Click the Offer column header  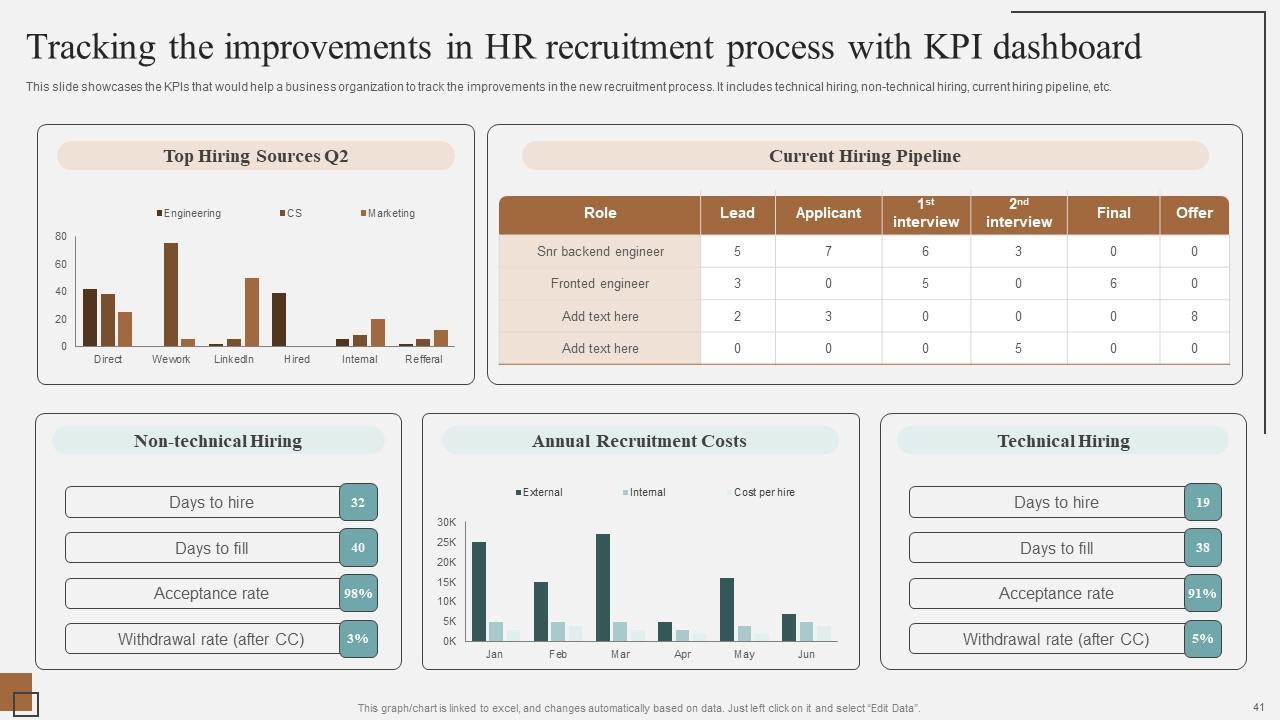tap(1194, 213)
